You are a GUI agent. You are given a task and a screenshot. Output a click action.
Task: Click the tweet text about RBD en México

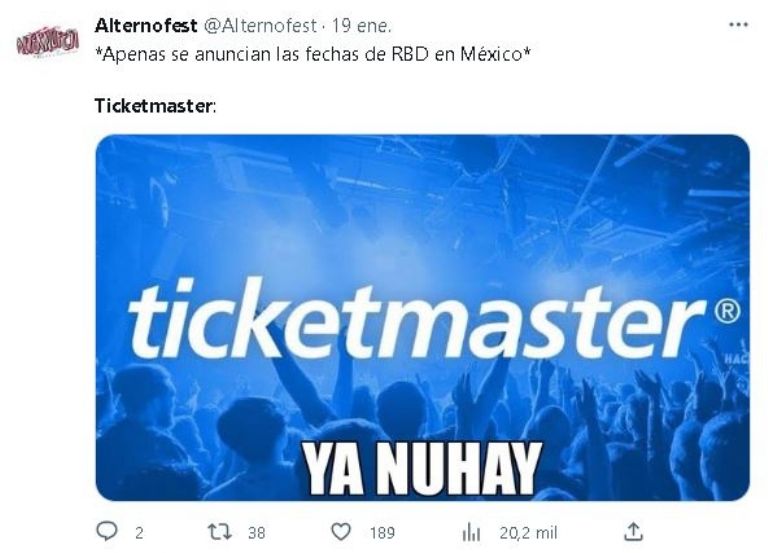point(312,54)
